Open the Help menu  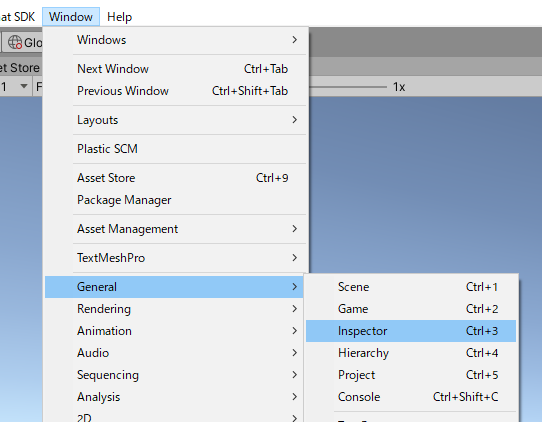click(119, 17)
